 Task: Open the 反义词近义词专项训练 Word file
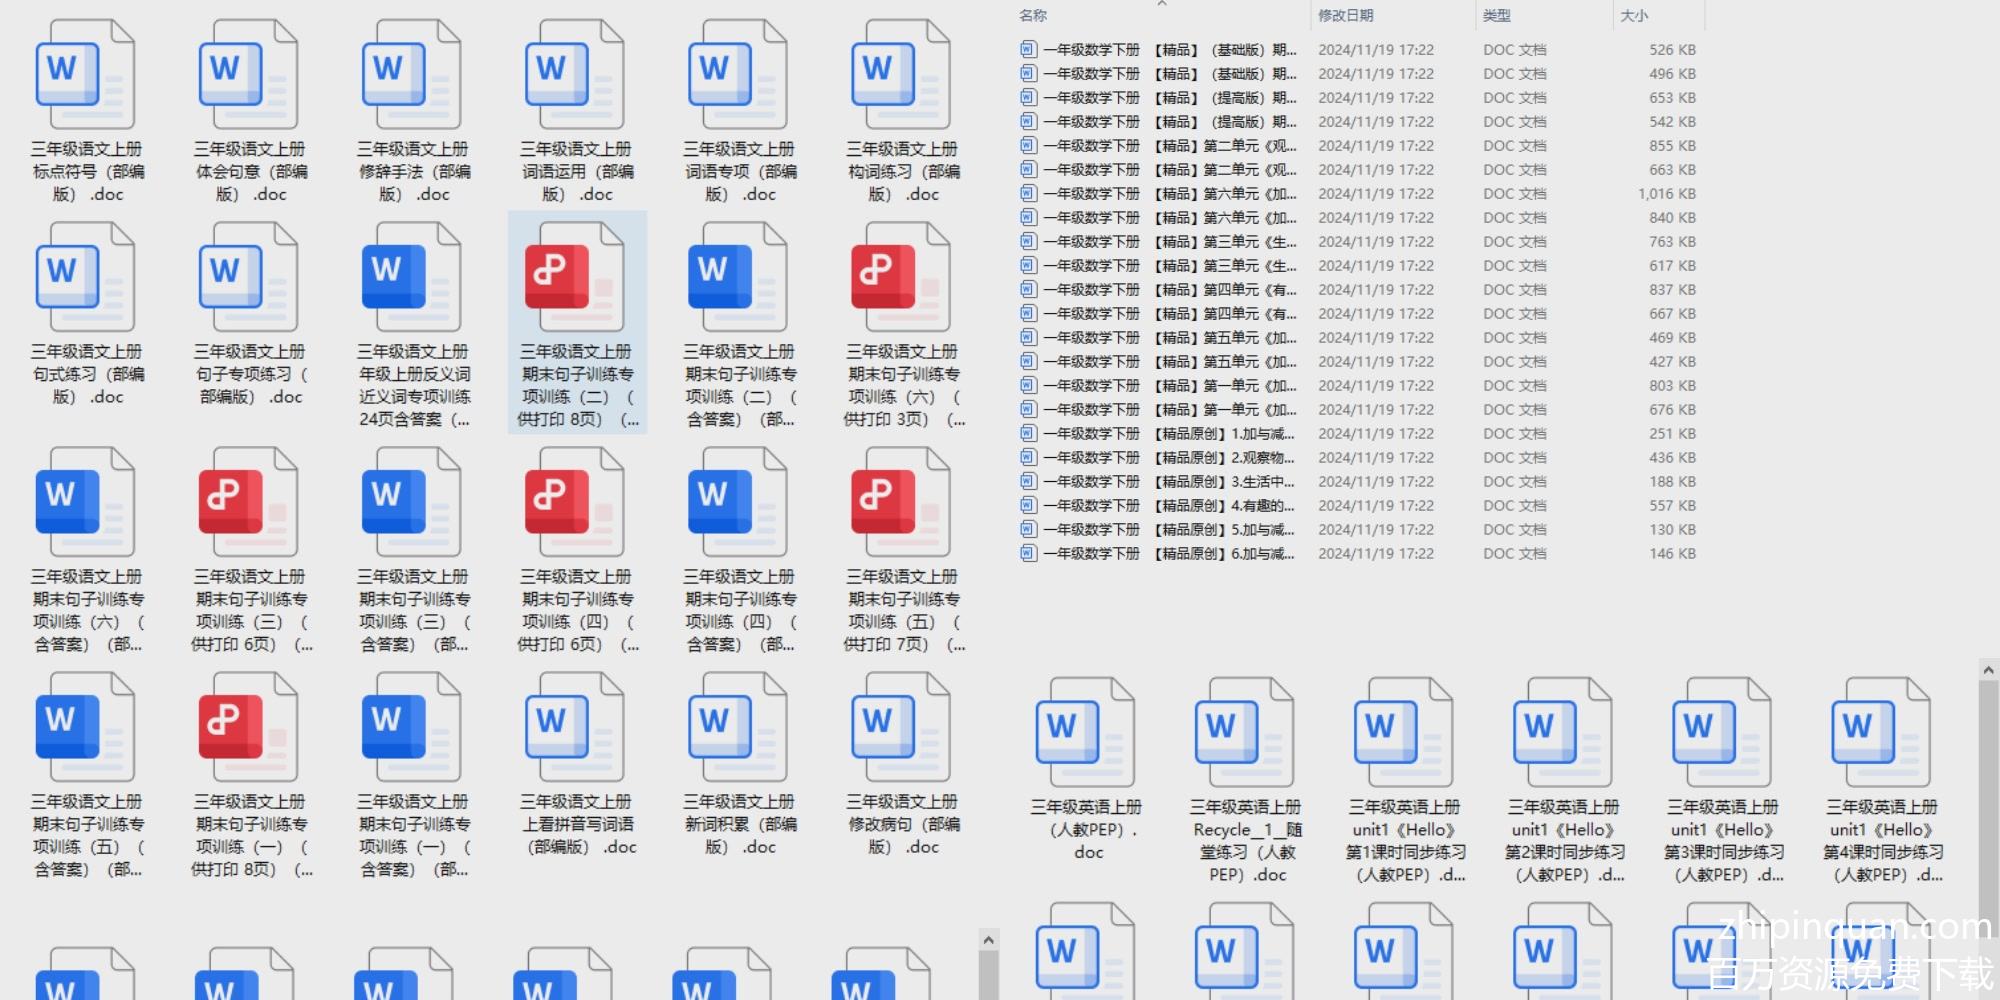coord(411,279)
